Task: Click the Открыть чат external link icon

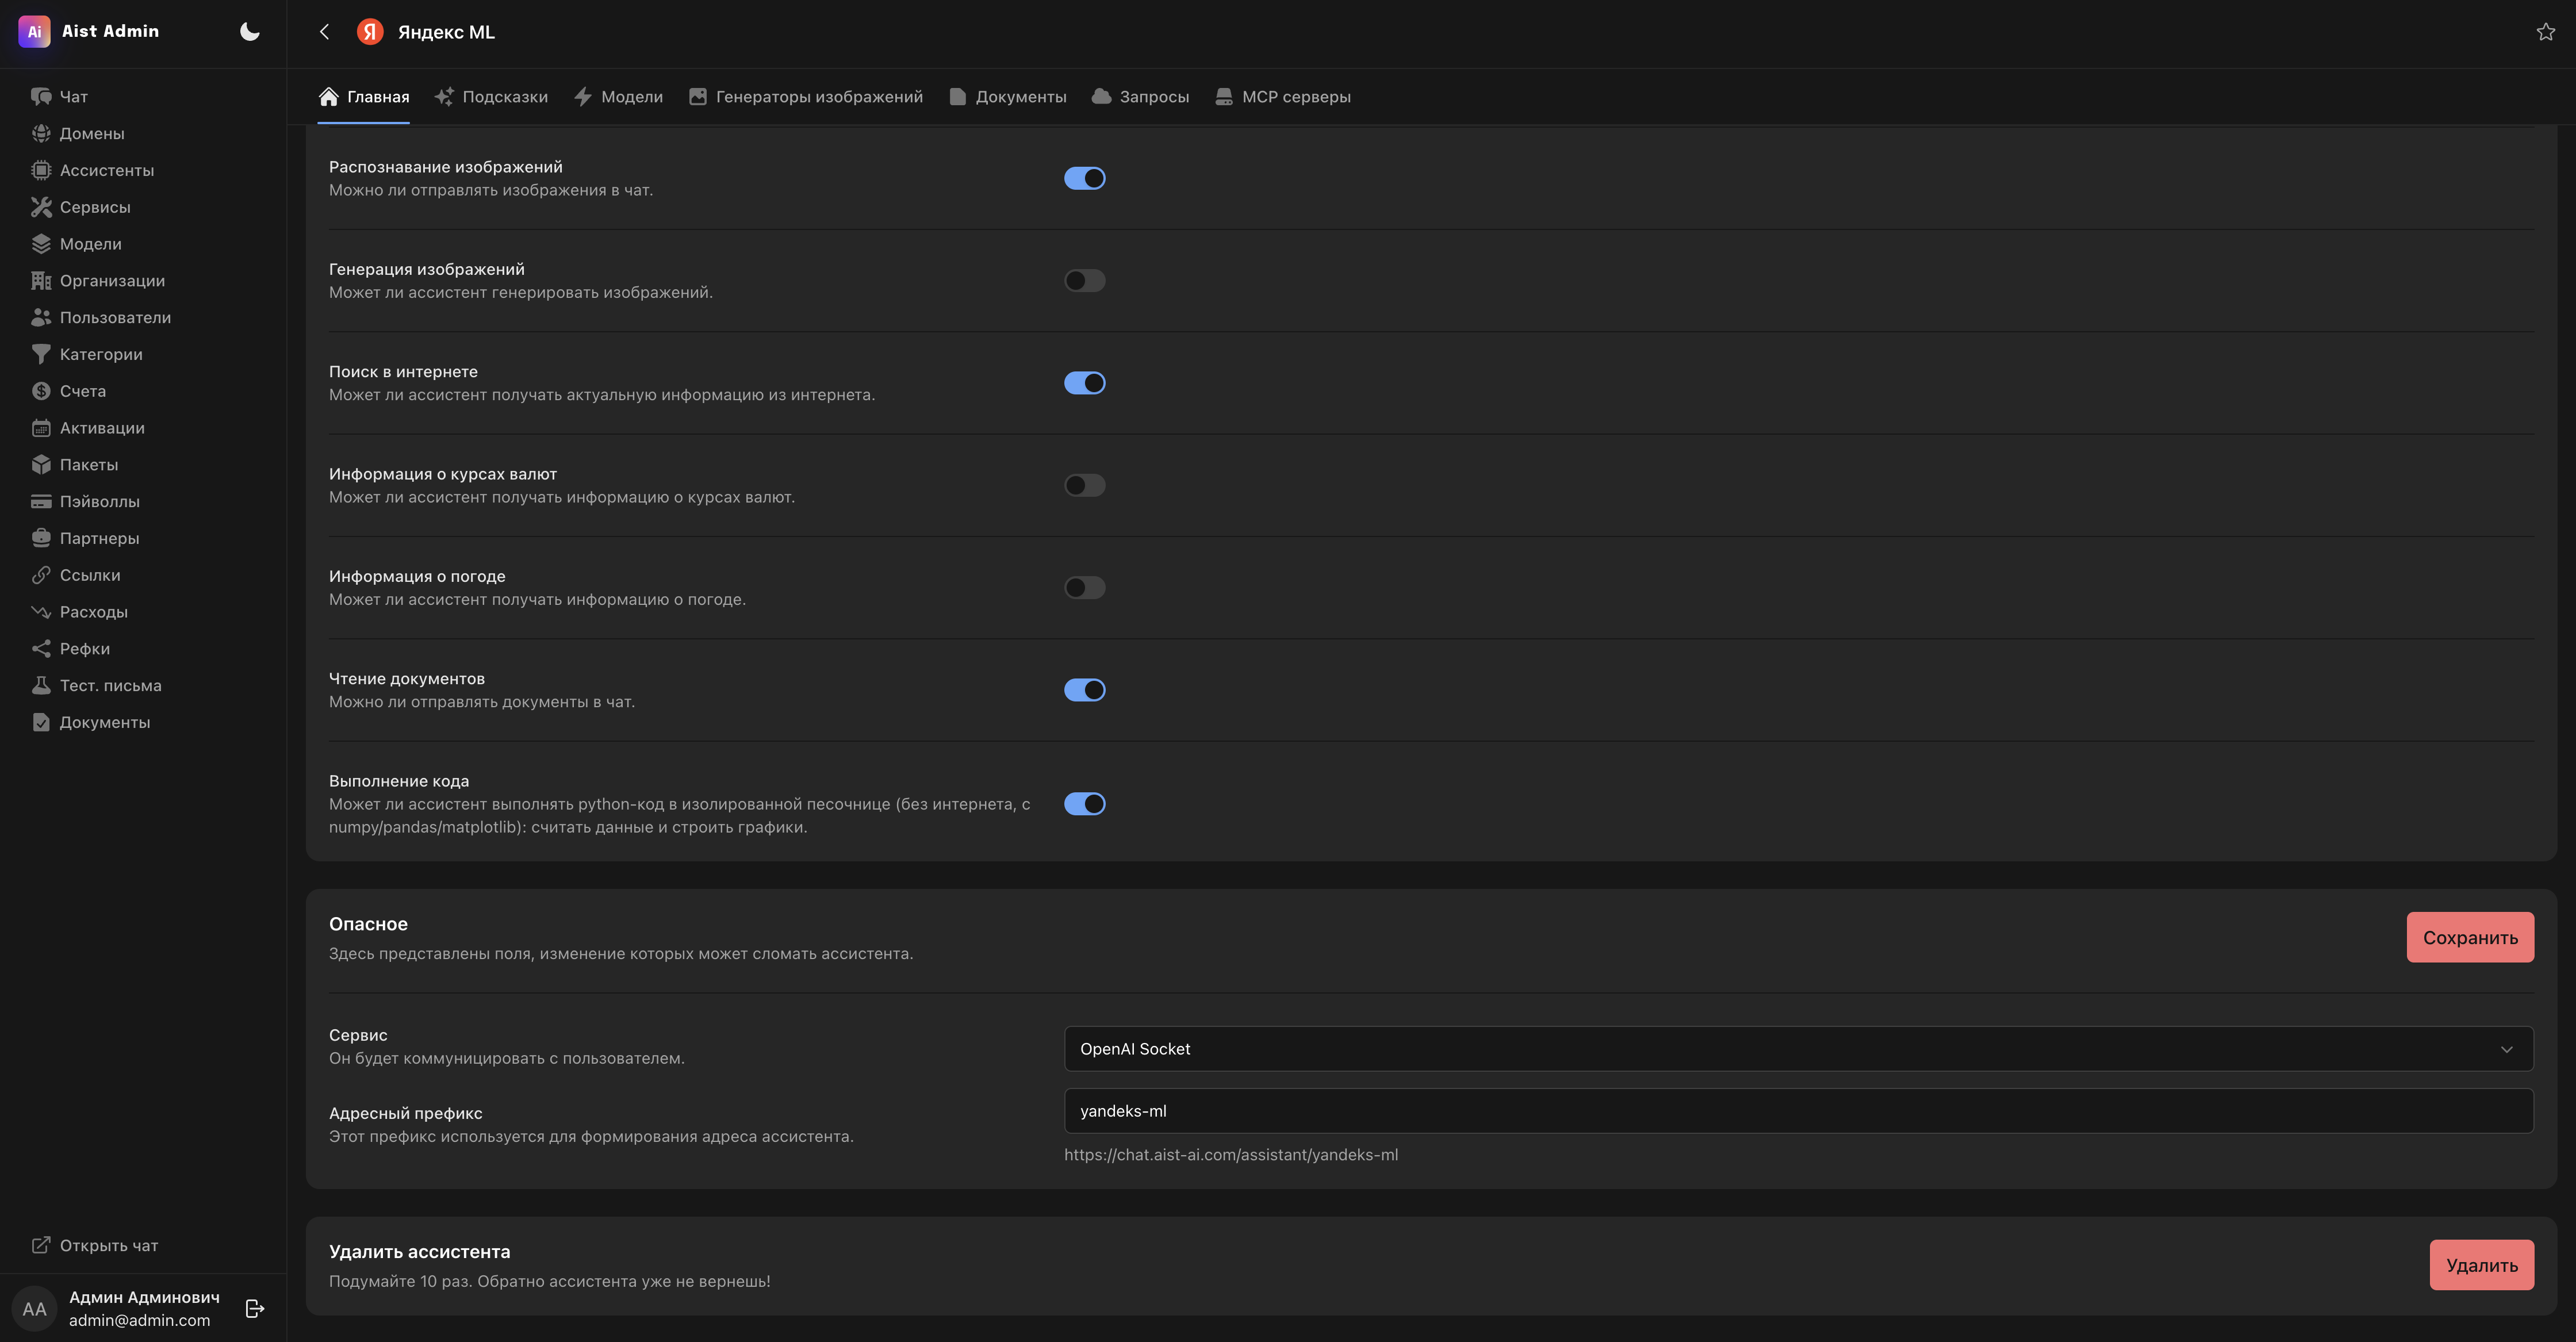Action: coord(41,1245)
